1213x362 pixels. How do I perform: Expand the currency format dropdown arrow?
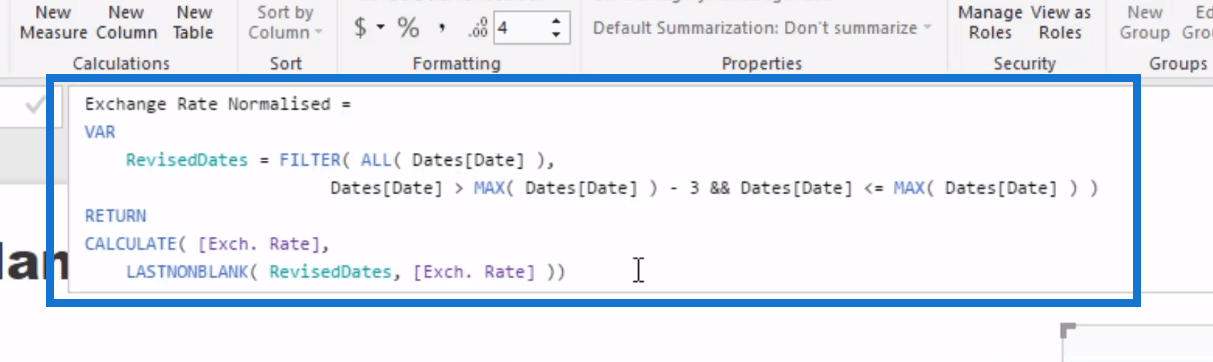381,28
